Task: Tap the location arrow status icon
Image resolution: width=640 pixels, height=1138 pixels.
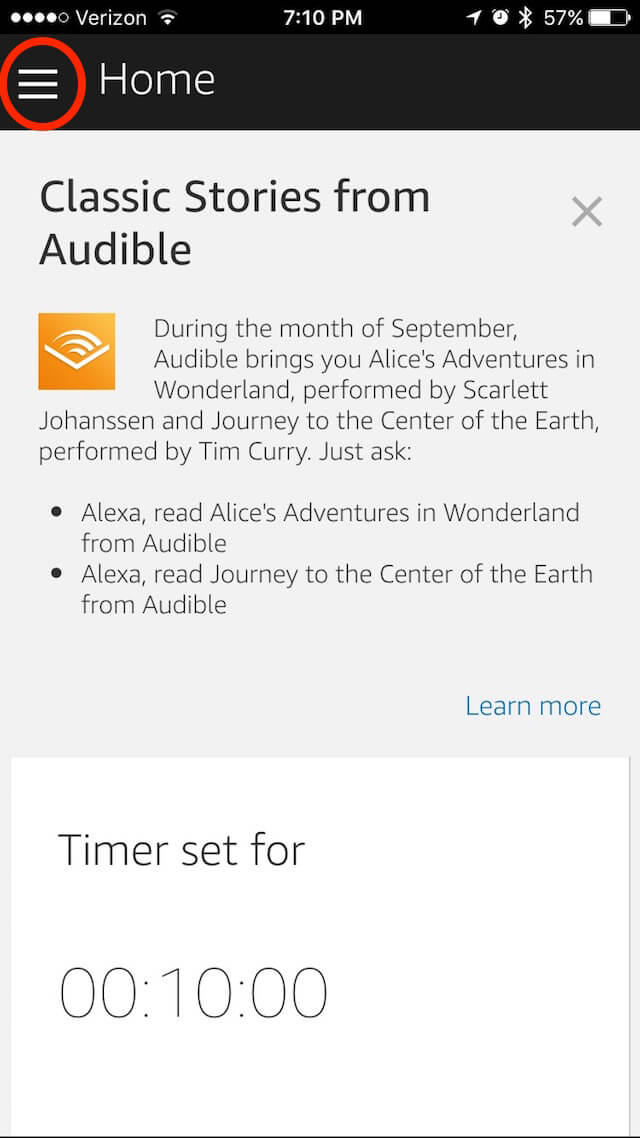Action: [x=474, y=17]
